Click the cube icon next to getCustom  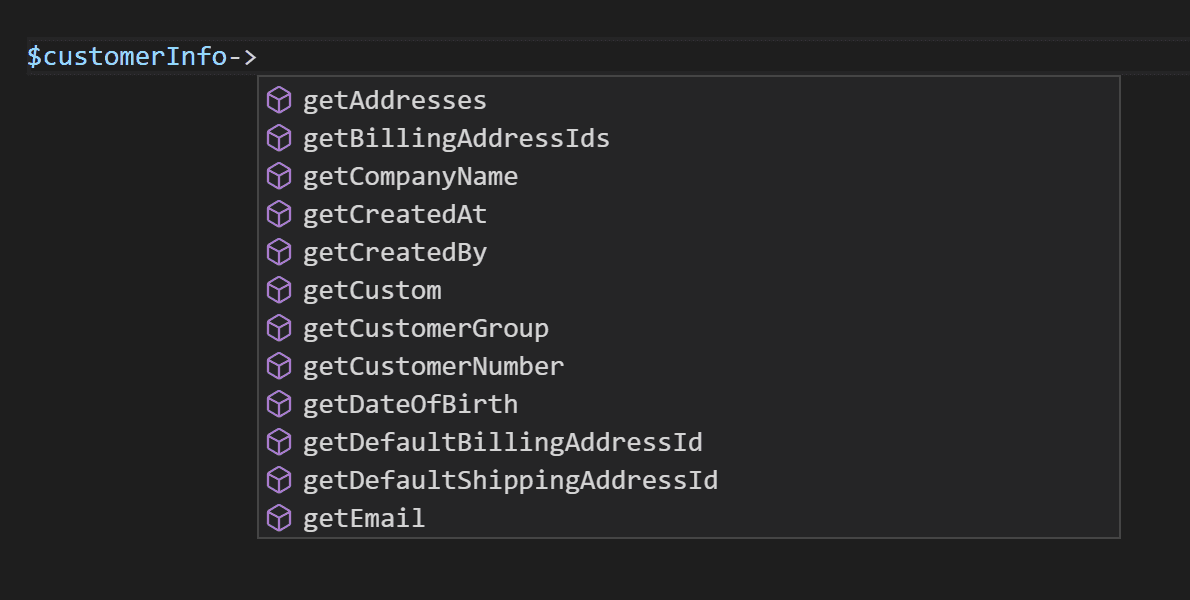[x=278, y=290]
